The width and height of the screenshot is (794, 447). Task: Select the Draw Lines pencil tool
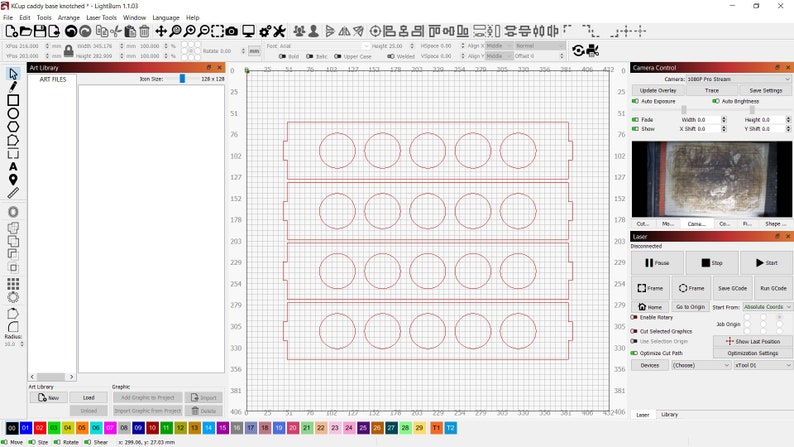click(13, 87)
